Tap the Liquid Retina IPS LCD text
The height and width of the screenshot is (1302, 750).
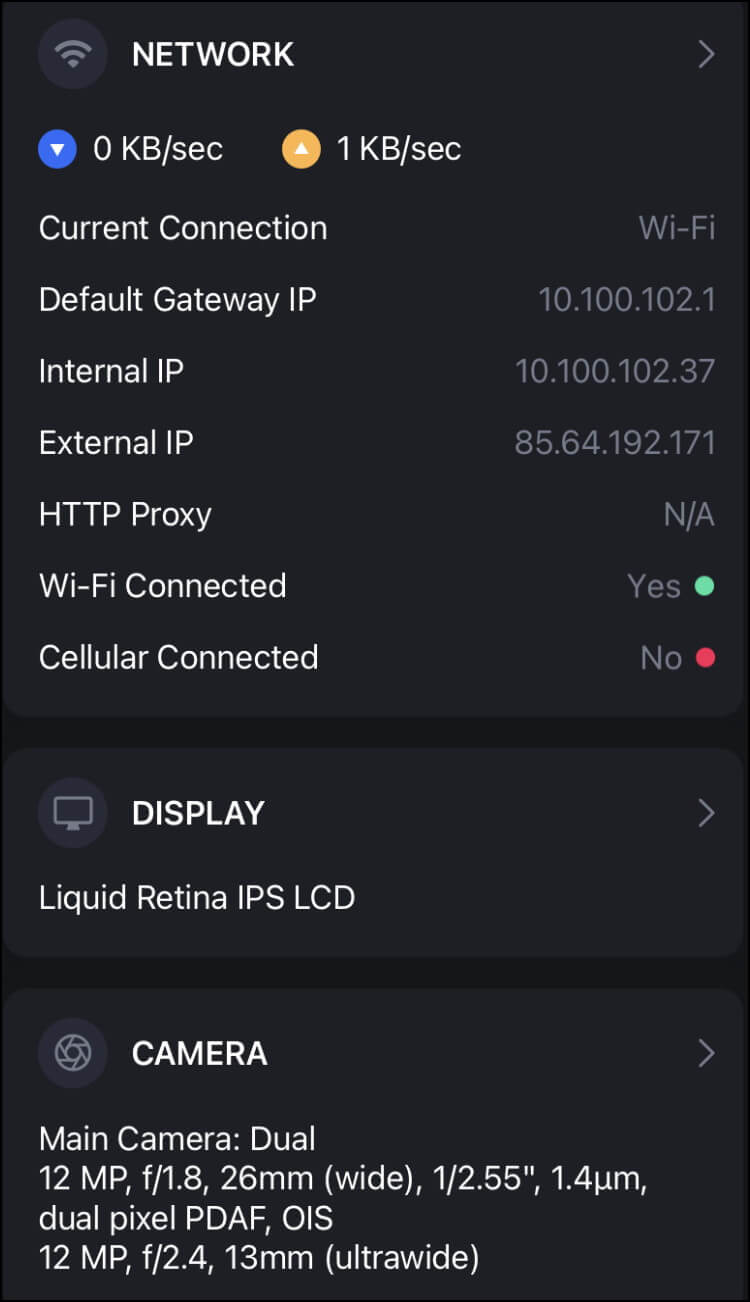click(x=197, y=897)
